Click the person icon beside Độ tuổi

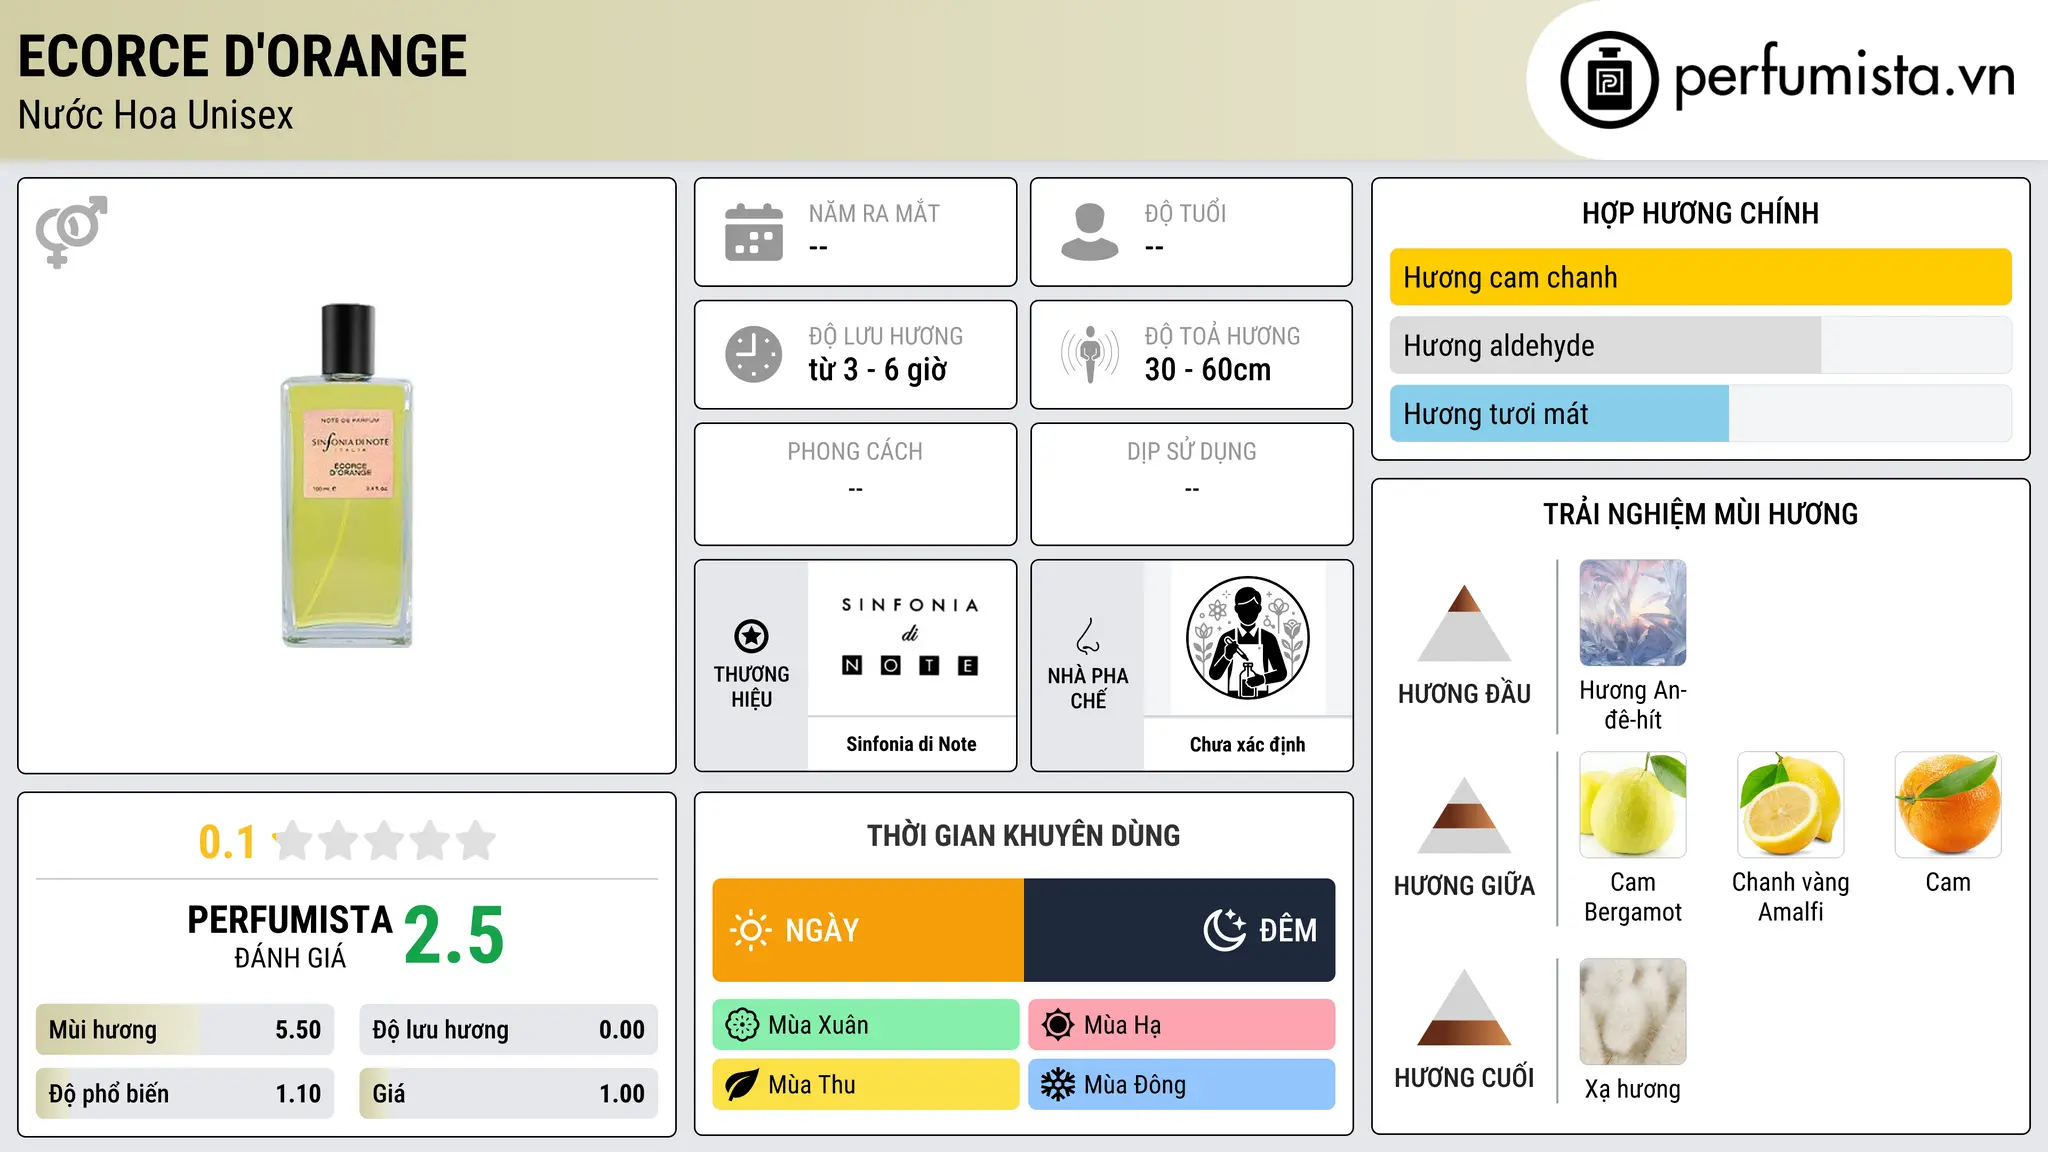pyautogui.click(x=1090, y=232)
